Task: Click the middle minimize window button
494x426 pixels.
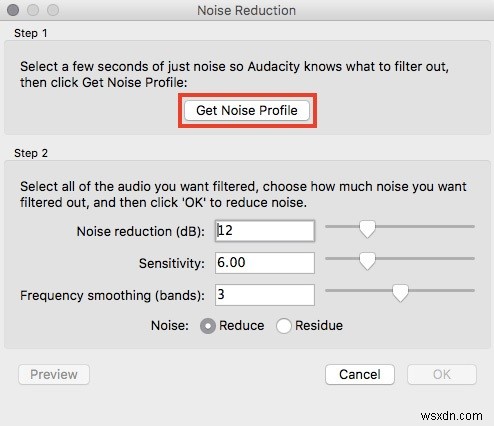Action: (33, 10)
